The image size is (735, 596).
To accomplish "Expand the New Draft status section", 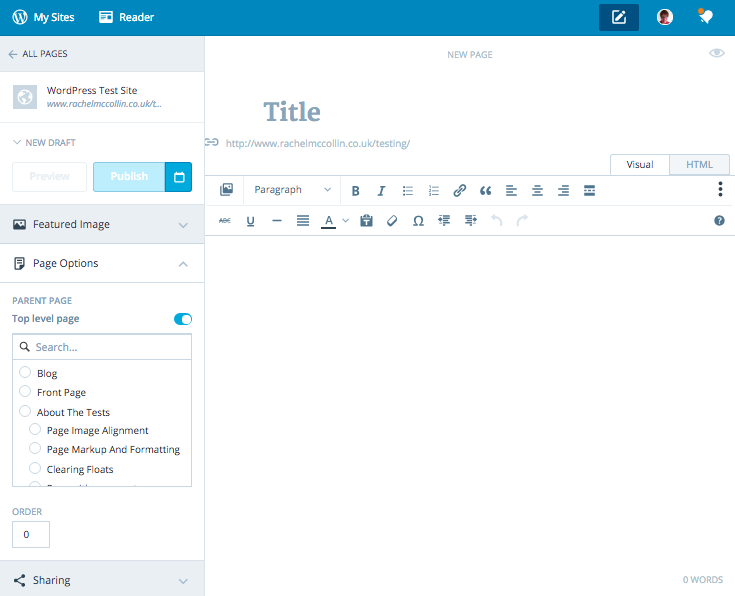I will pos(44,143).
